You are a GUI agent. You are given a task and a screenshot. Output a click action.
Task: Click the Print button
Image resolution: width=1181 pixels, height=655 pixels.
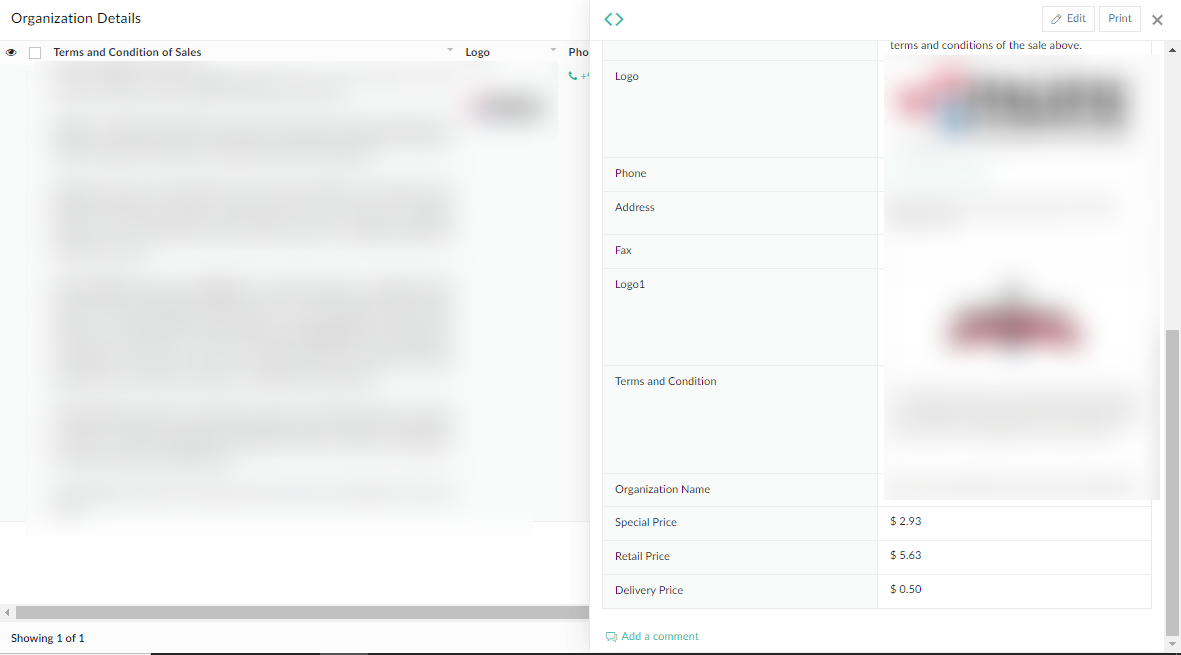(1119, 18)
